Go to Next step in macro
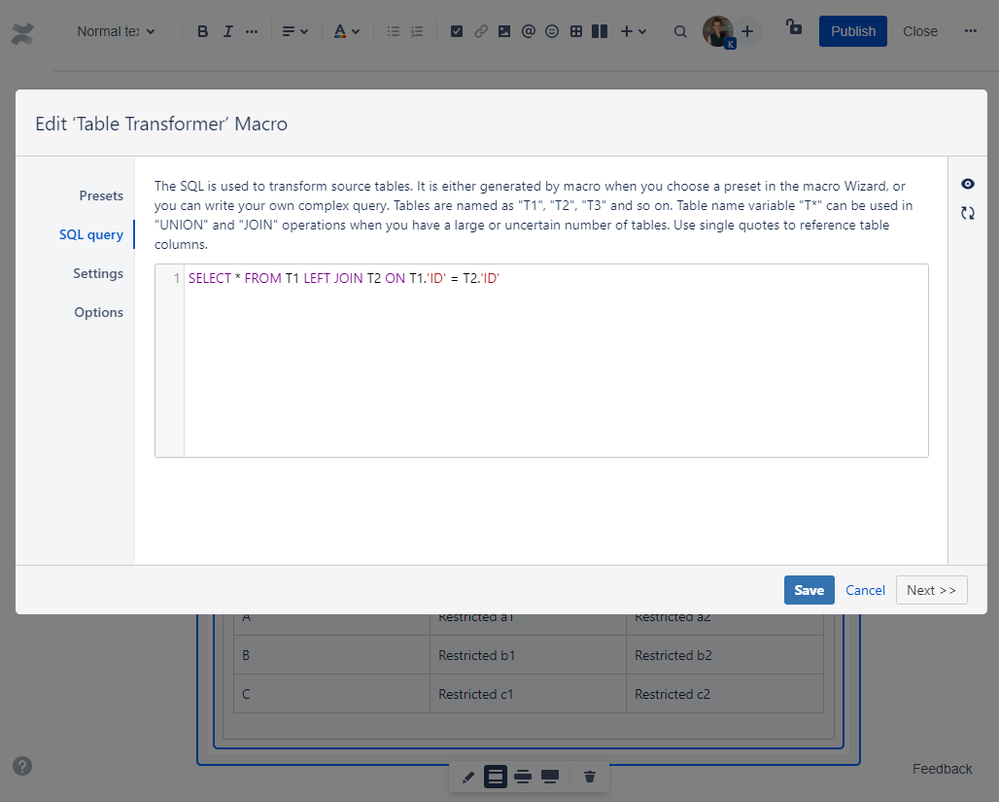999x802 pixels. pos(931,590)
